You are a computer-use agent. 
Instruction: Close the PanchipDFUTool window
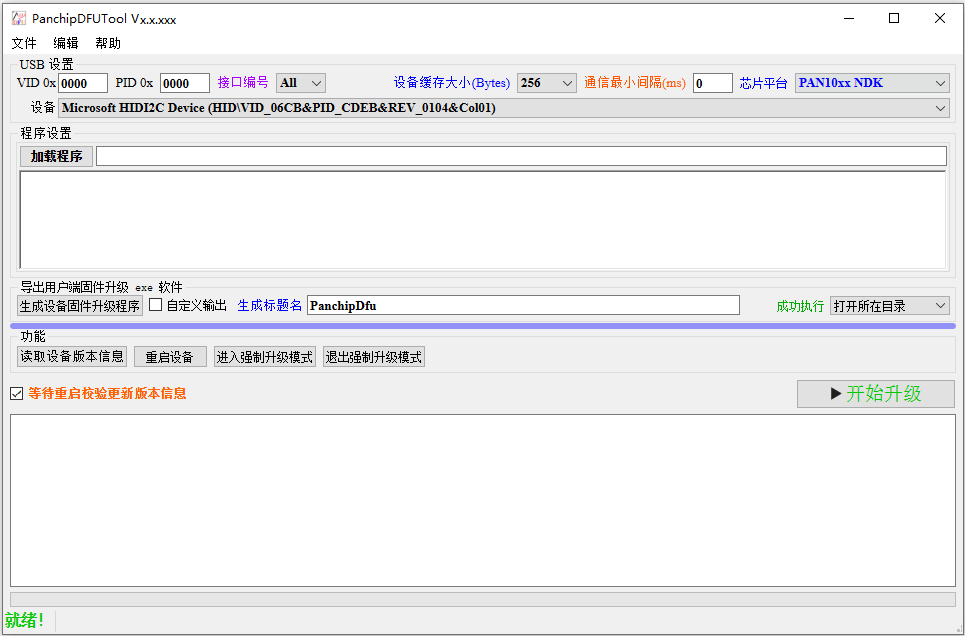940,18
